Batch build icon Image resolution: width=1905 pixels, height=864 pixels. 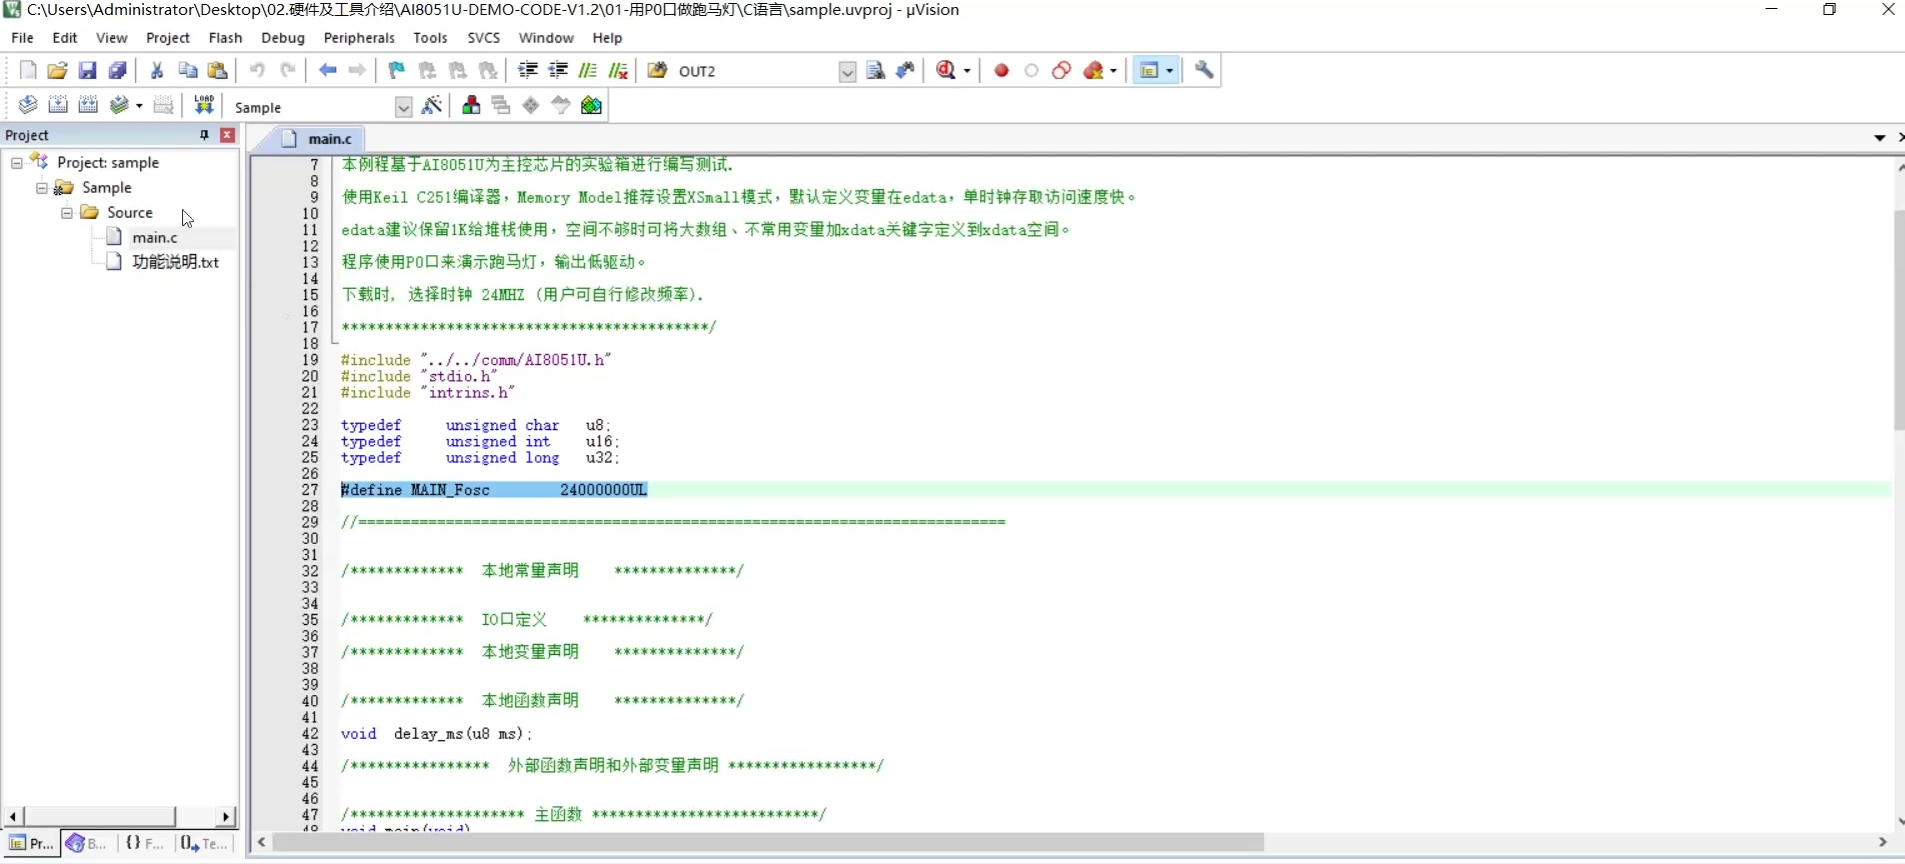point(119,105)
